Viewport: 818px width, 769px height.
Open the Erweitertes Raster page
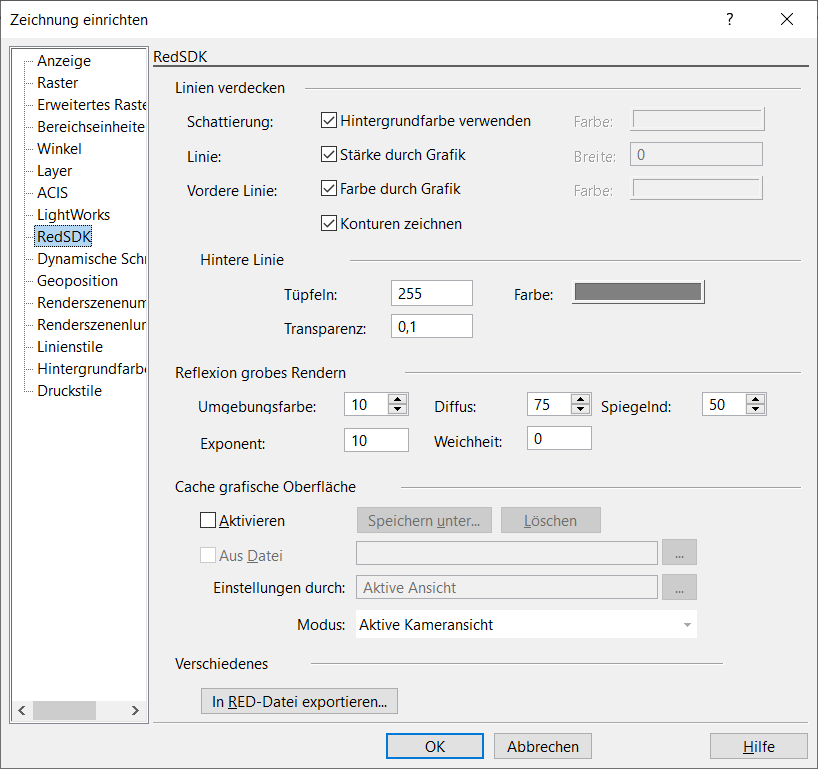pyautogui.click(x=91, y=105)
